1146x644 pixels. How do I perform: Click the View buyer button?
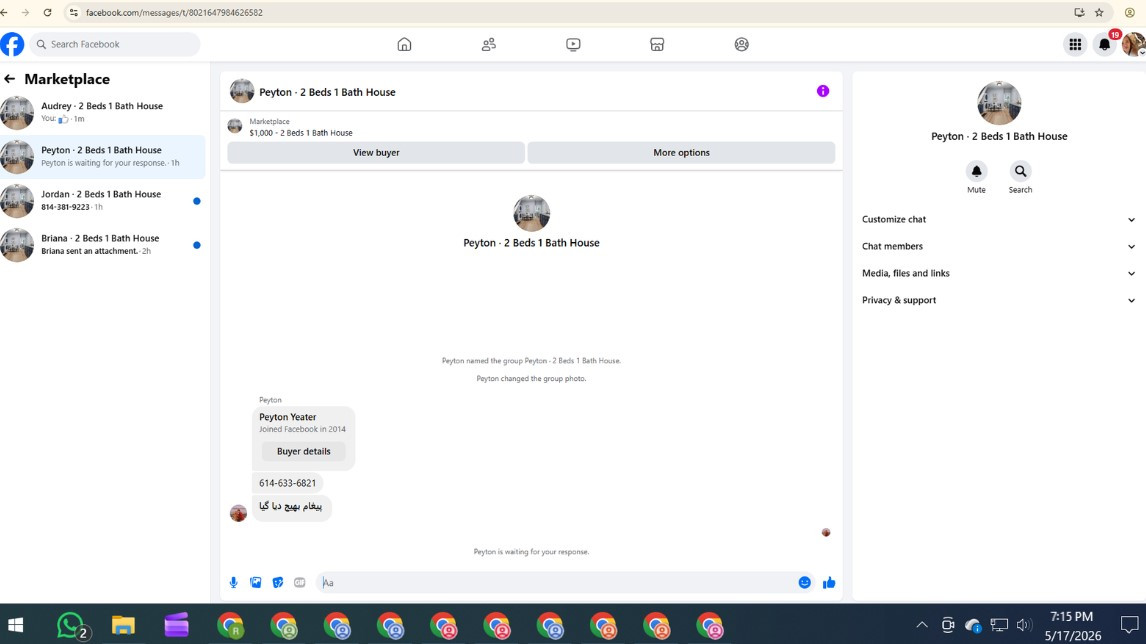(x=376, y=153)
